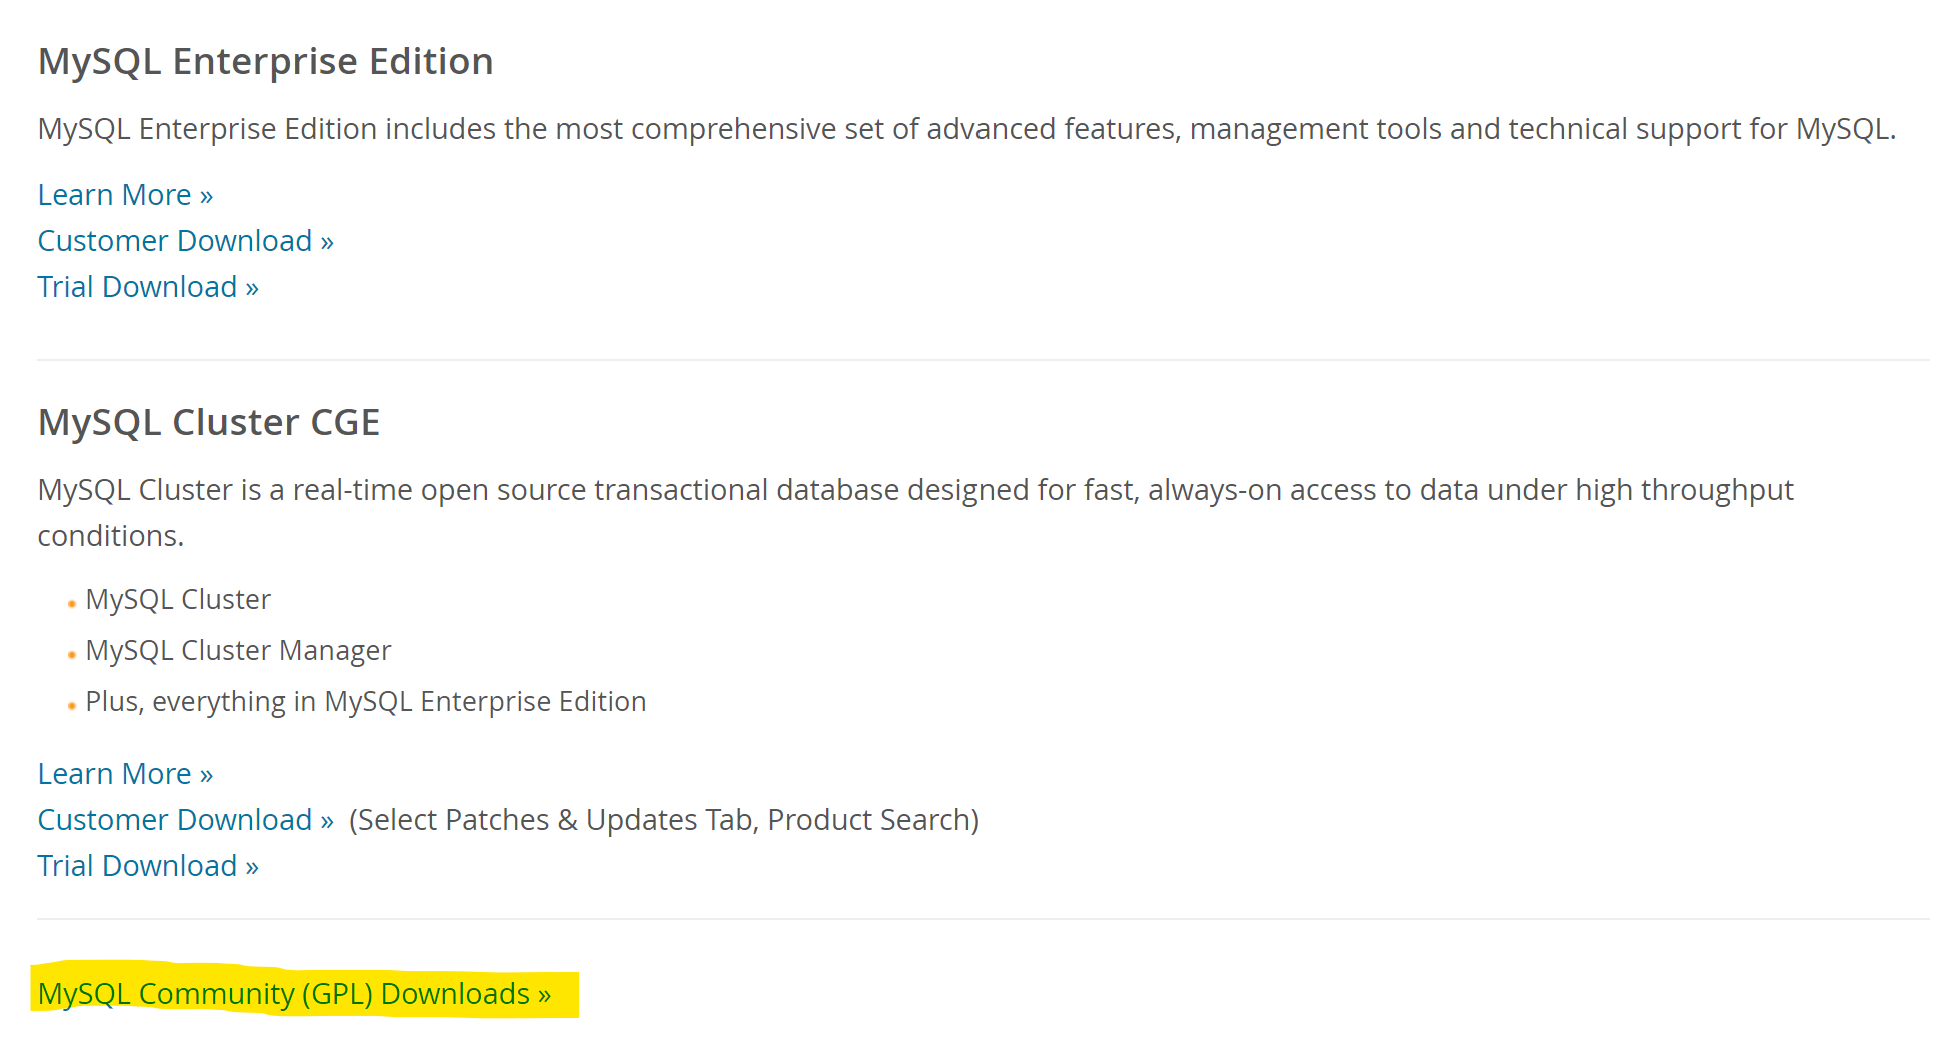The width and height of the screenshot is (1952, 1056).
Task: Click the orange bullet beside MySQL Cluster
Action: [x=72, y=604]
